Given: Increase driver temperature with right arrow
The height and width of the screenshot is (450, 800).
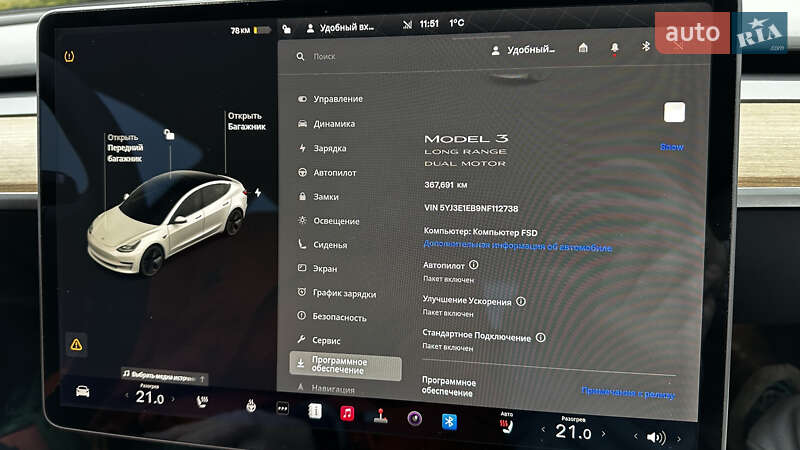Looking at the screenshot, I should click(173, 398).
